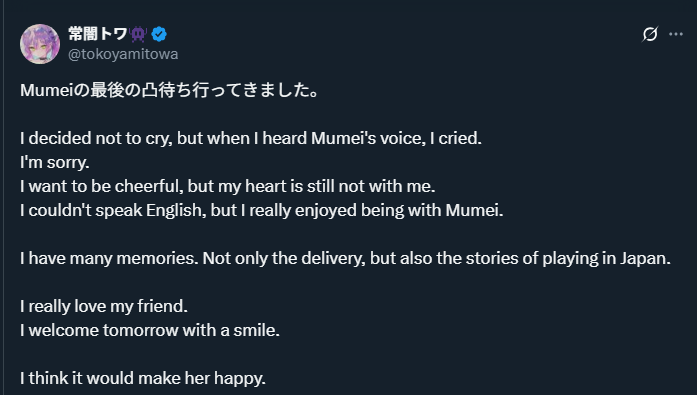
Task: Open the three-dot more options menu
Action: coord(676,34)
